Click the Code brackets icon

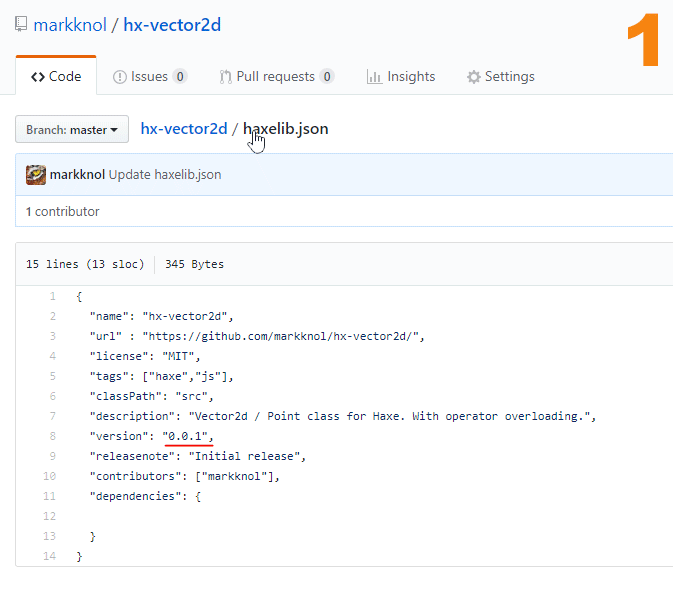pyautogui.click(x=38, y=77)
